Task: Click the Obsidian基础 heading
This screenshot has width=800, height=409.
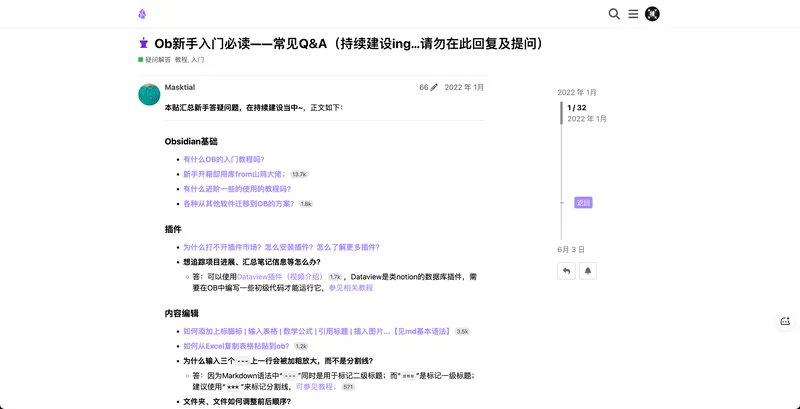Action: click(191, 141)
